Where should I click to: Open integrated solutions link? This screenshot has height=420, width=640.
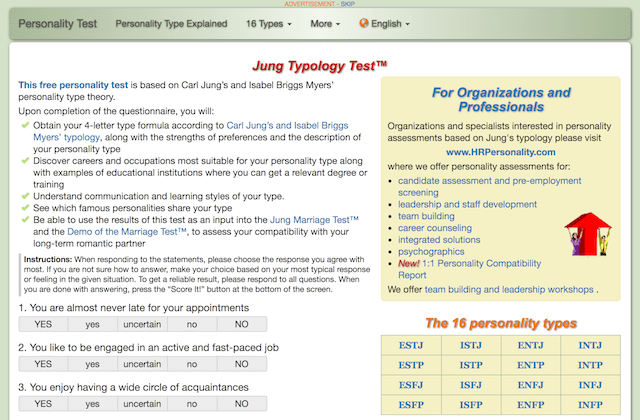coord(439,240)
